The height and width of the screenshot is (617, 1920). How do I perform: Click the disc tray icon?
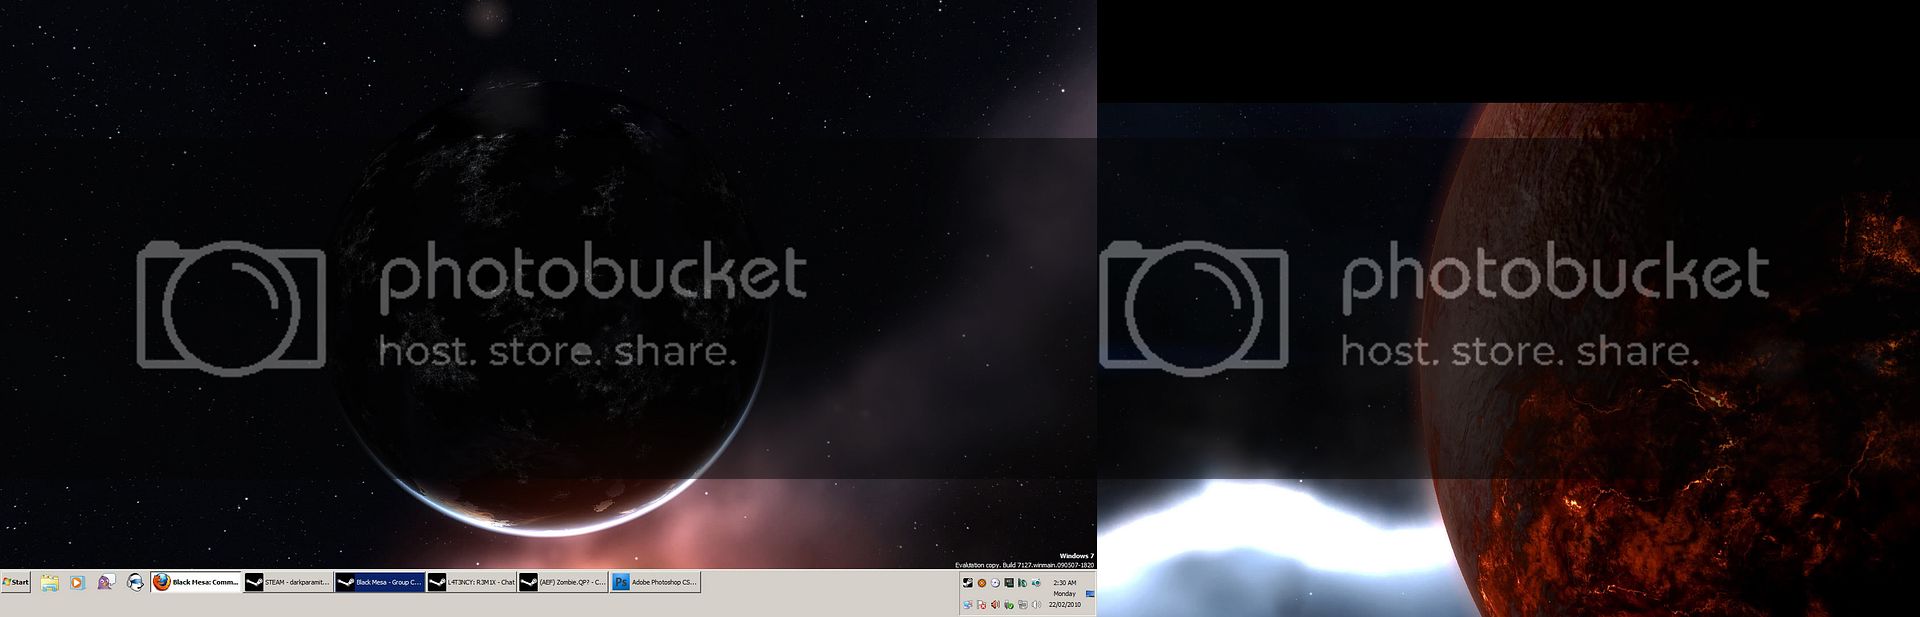(x=995, y=583)
